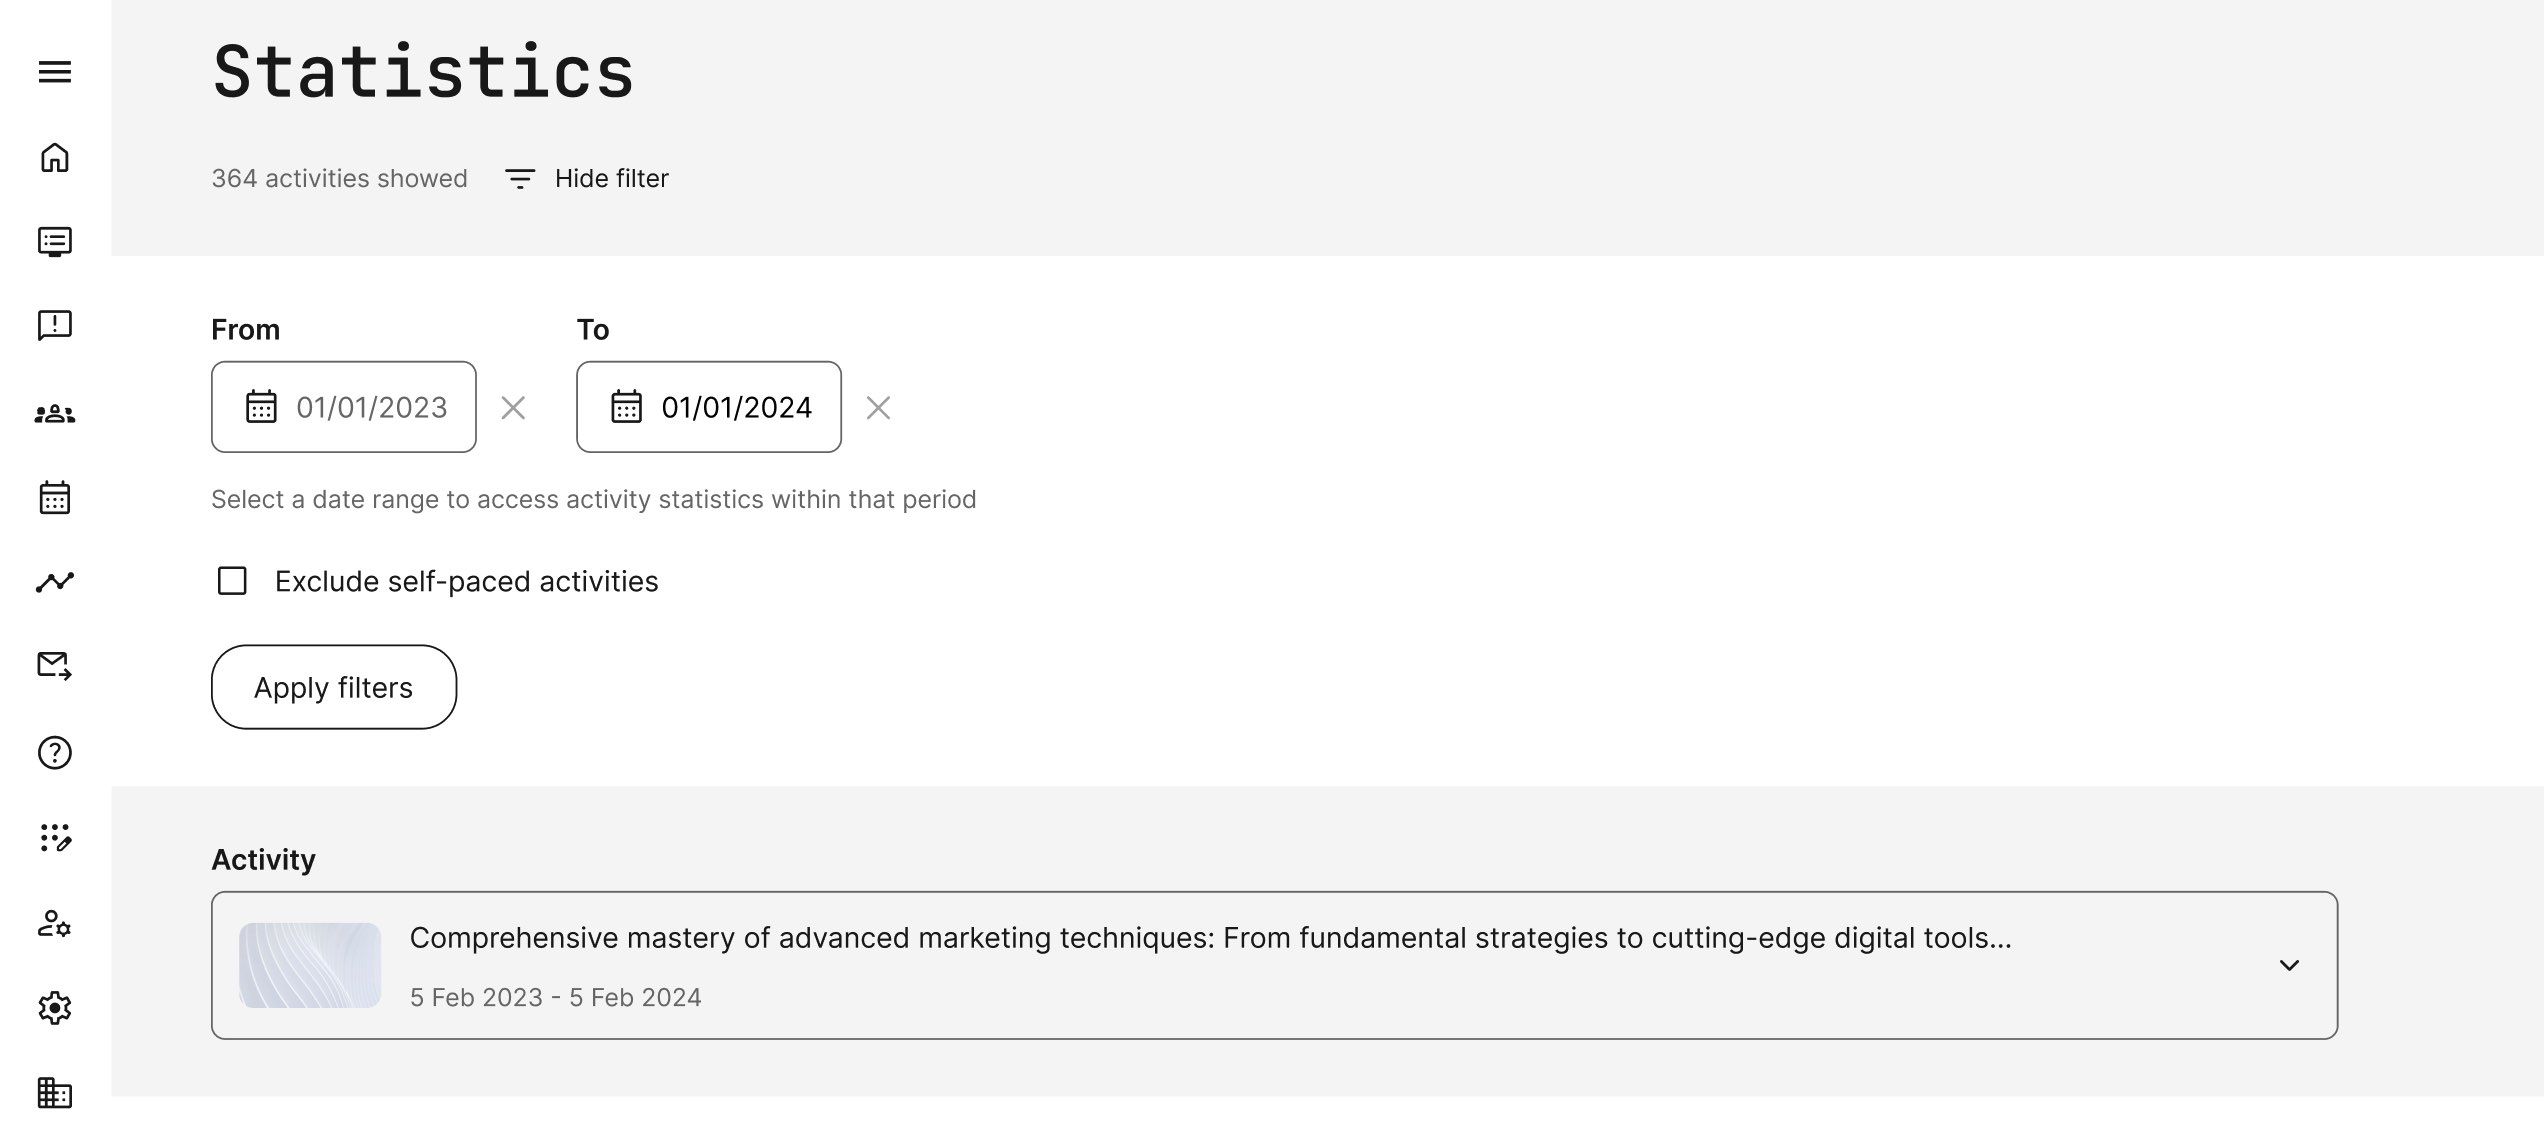2544x1130 pixels.
Task: Click Hide filter to collapse filters
Action: click(587, 179)
